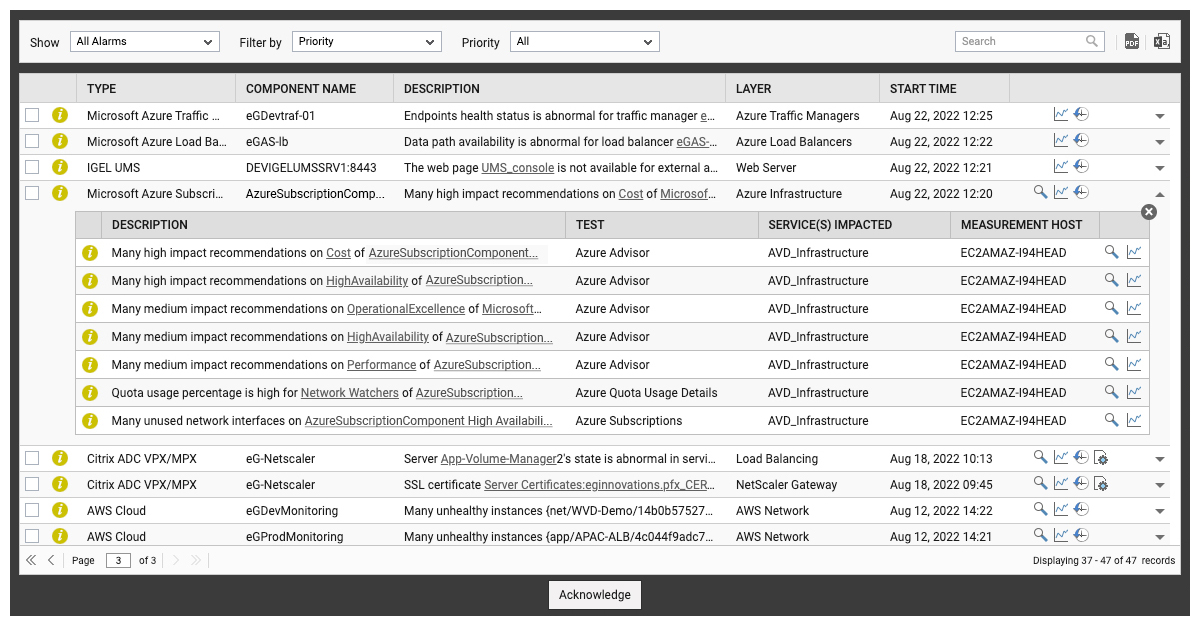Click the magnifier icon in the Search box
Viewport: 1200px width, 626px height.
(1092, 41)
